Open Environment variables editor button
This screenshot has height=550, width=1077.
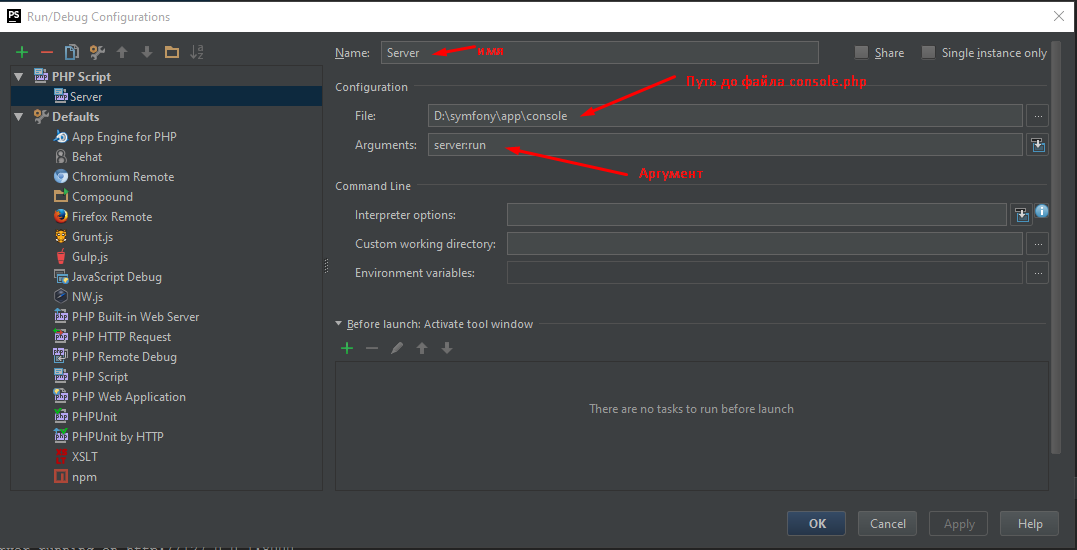pos(1038,273)
